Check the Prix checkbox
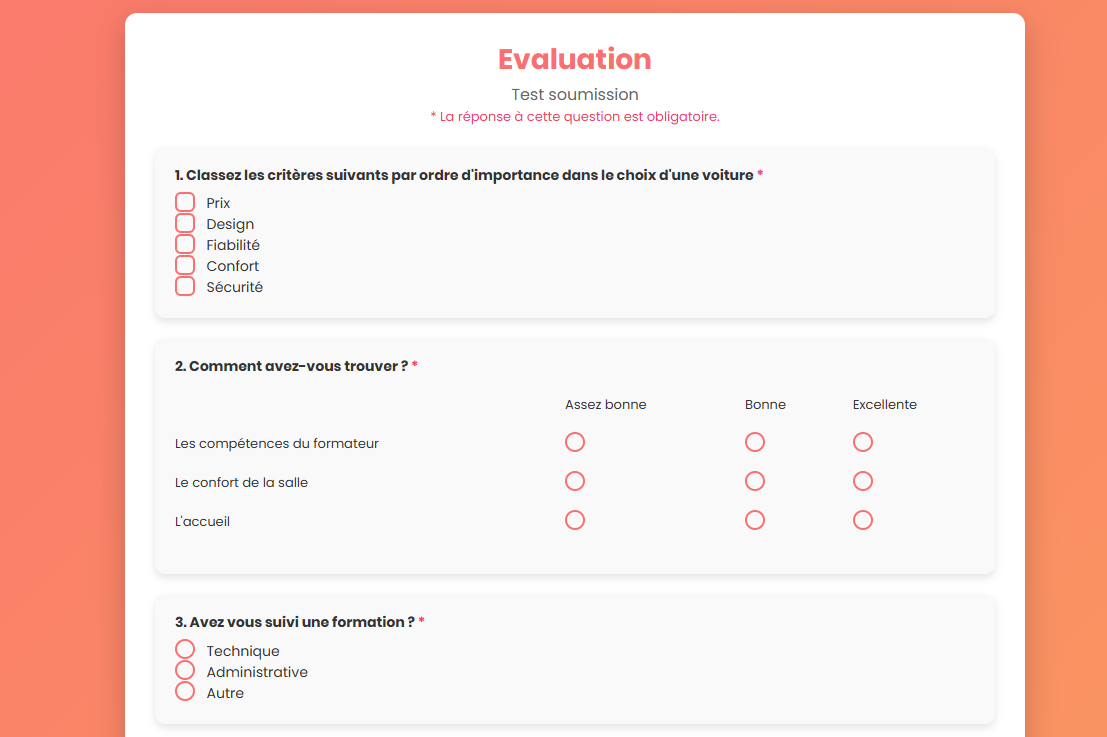The height and width of the screenshot is (737, 1107). [185, 202]
